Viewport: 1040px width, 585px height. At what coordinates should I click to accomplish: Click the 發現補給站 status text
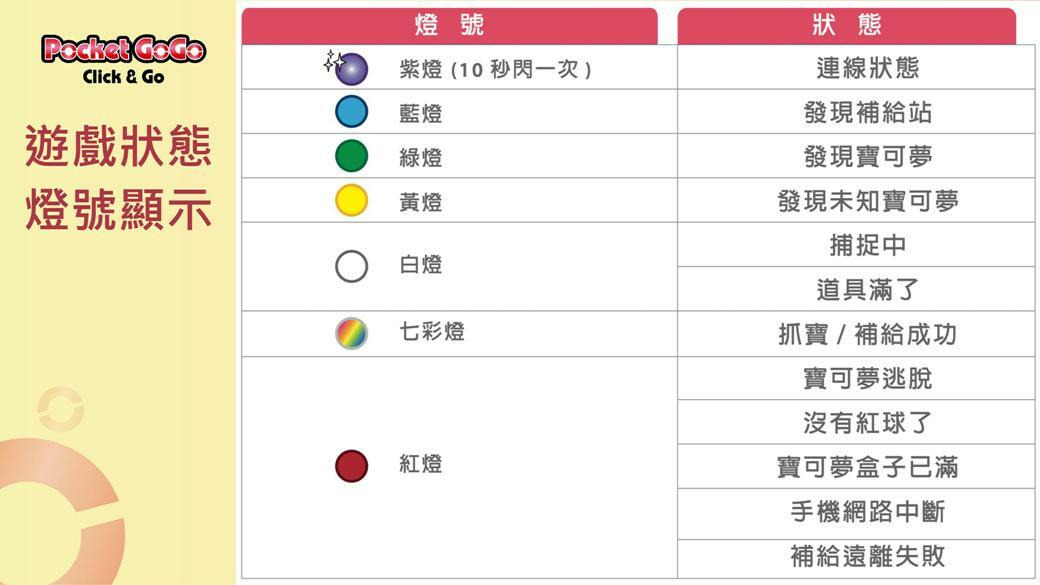pyautogui.click(x=867, y=112)
